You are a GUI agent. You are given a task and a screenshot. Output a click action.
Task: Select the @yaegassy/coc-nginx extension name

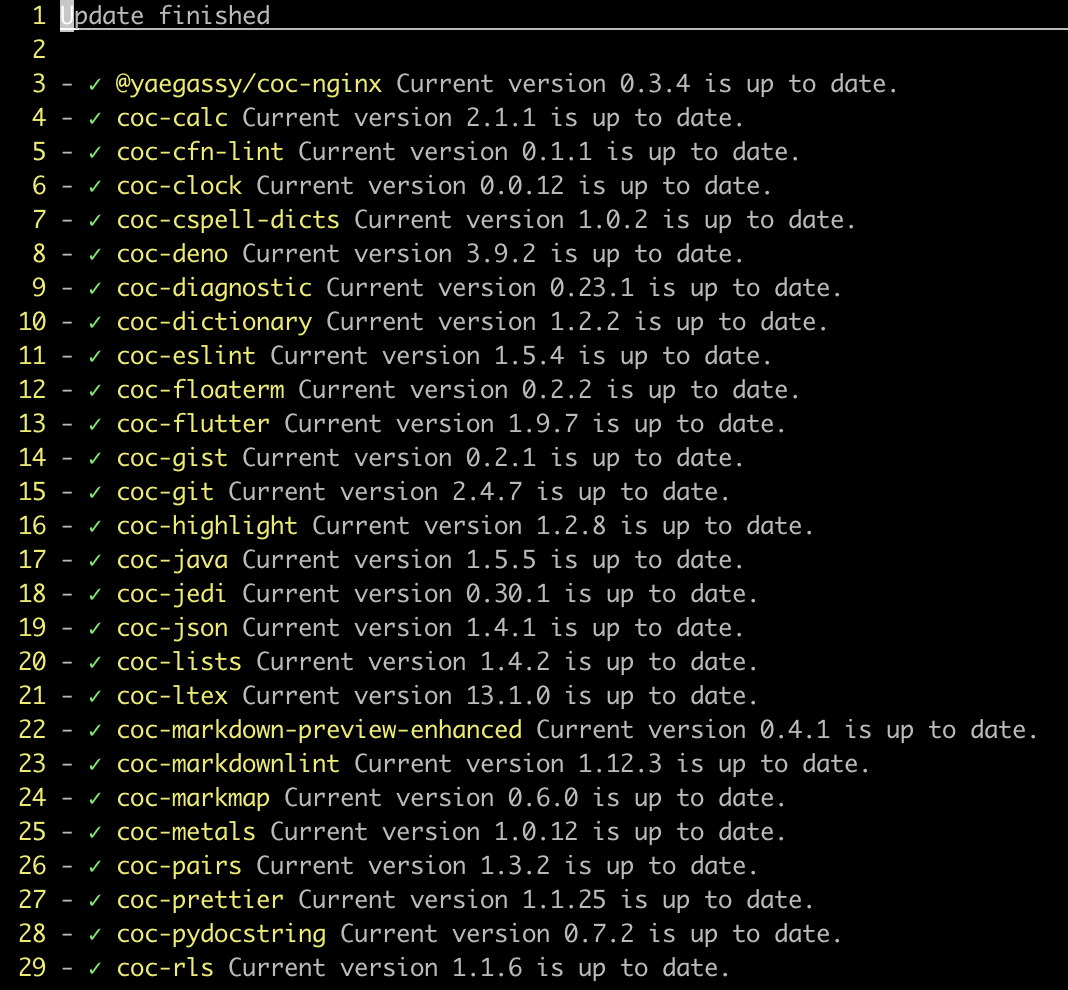click(249, 84)
